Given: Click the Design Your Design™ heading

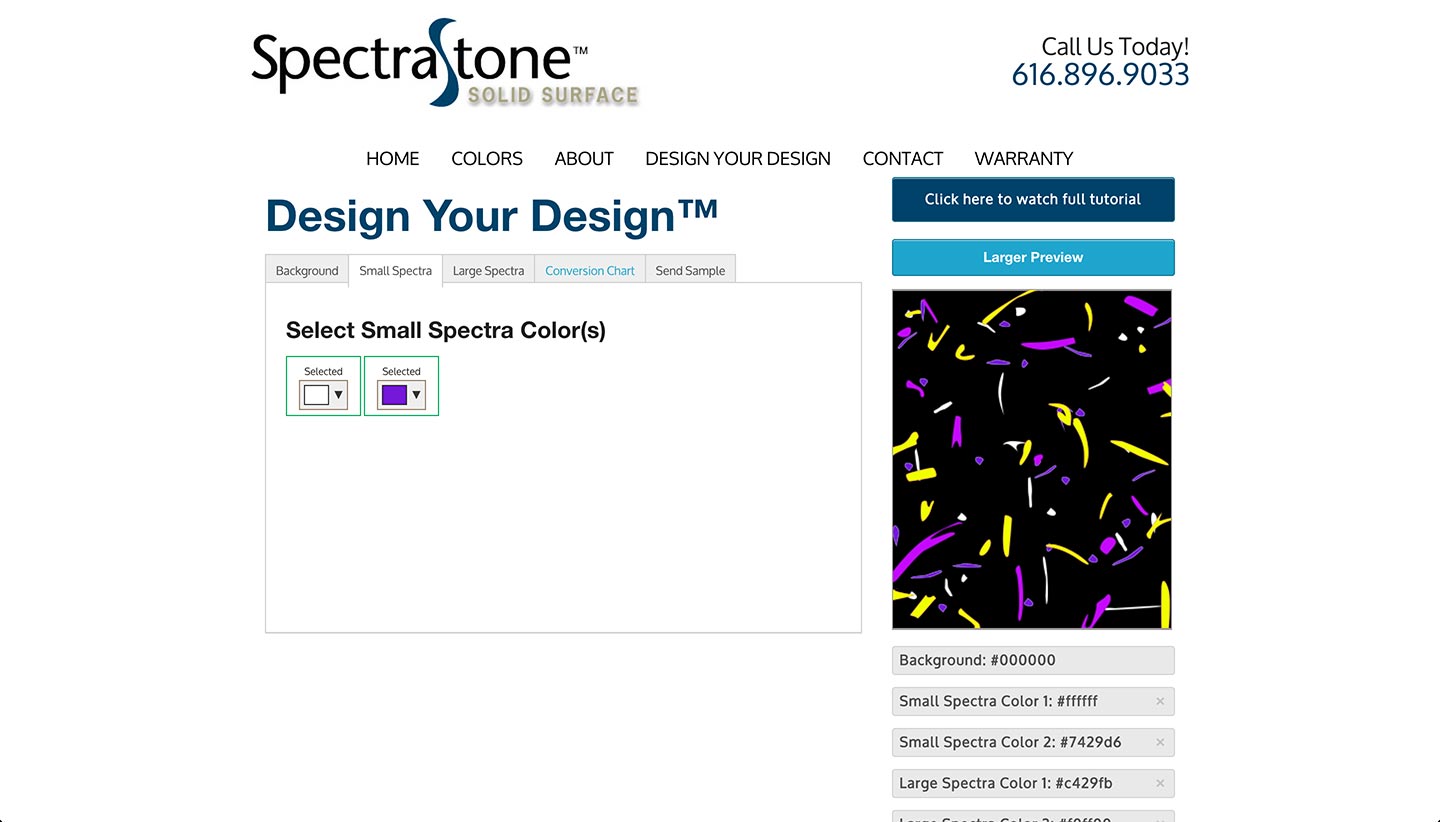Looking at the screenshot, I should coord(492,216).
